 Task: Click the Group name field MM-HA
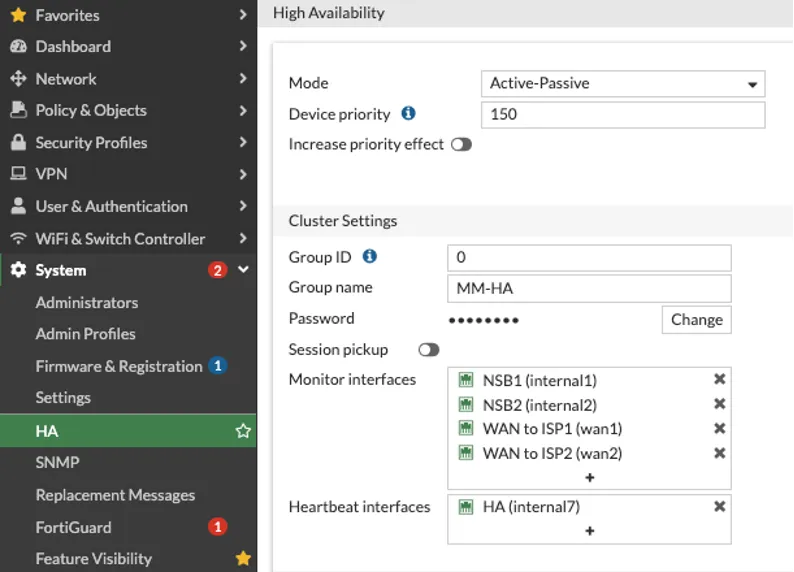[589, 289]
